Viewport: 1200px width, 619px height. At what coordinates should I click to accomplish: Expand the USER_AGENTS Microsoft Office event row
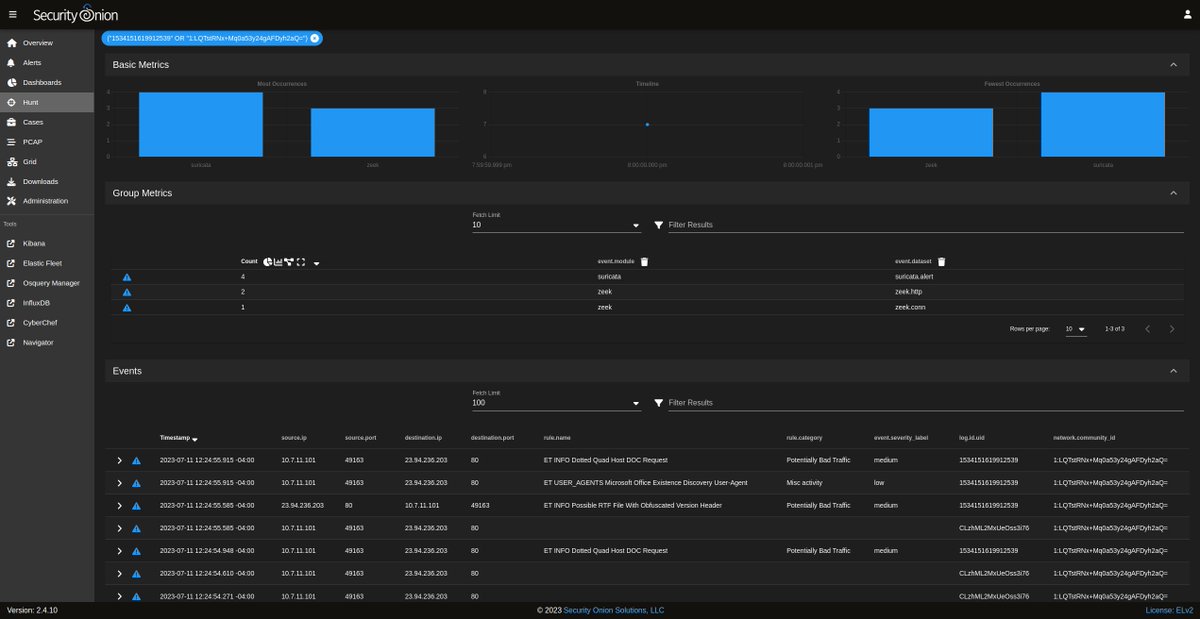click(119, 483)
